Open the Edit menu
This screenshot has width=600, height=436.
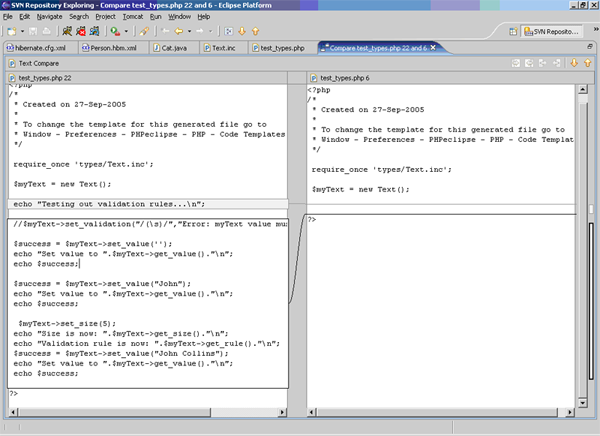coord(24,16)
